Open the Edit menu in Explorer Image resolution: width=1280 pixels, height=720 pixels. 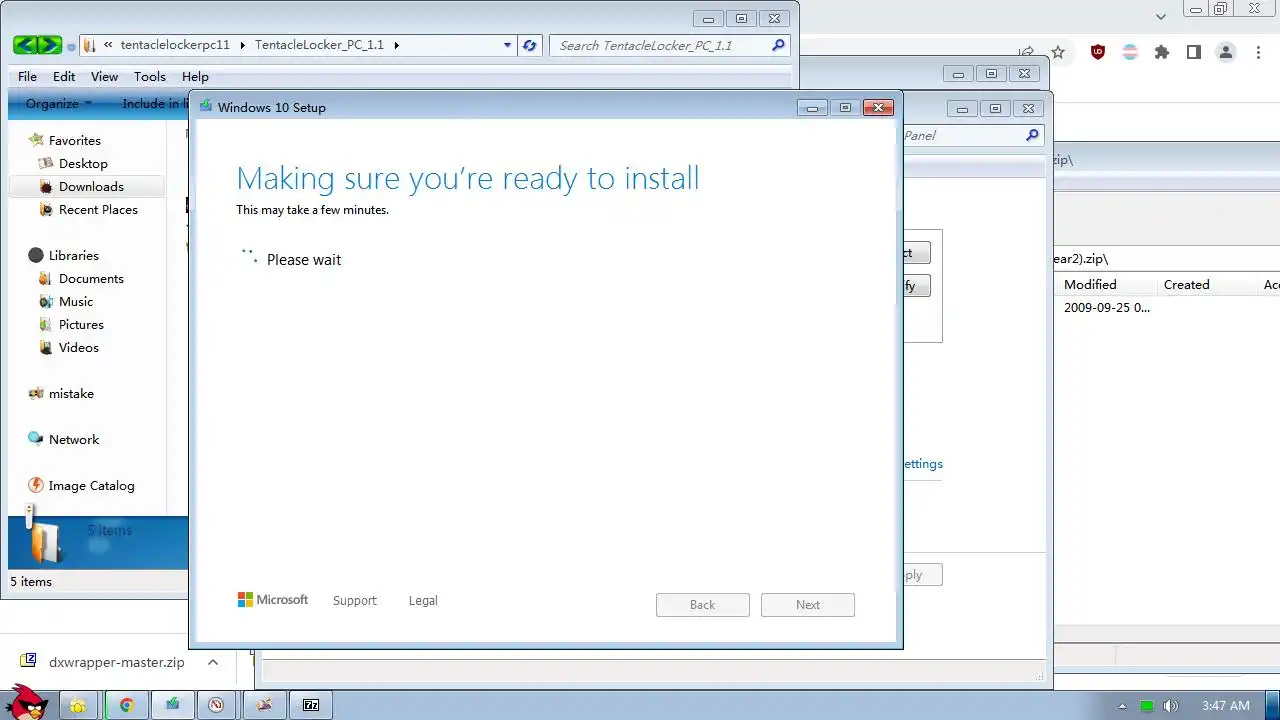click(x=64, y=76)
